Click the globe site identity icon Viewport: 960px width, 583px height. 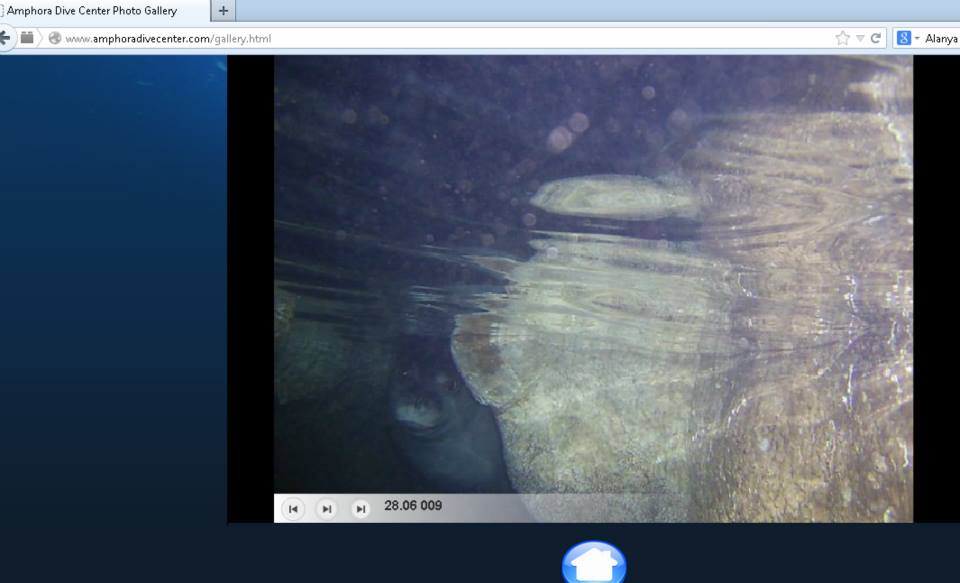tap(54, 38)
